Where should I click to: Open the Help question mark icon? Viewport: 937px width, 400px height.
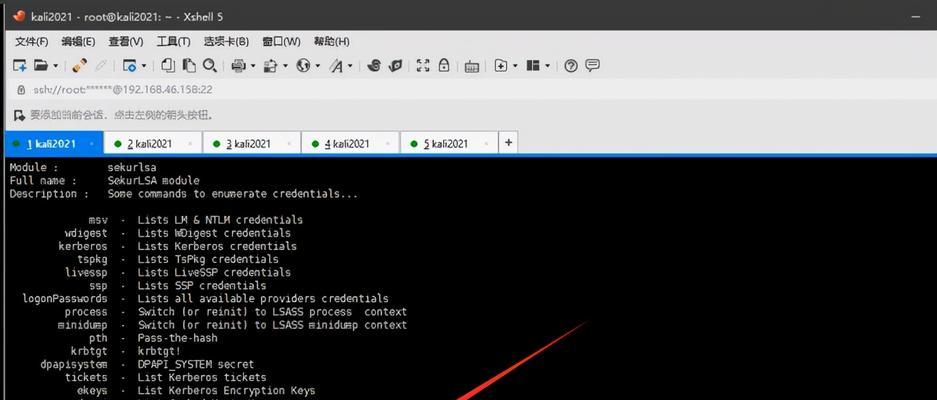[571, 66]
